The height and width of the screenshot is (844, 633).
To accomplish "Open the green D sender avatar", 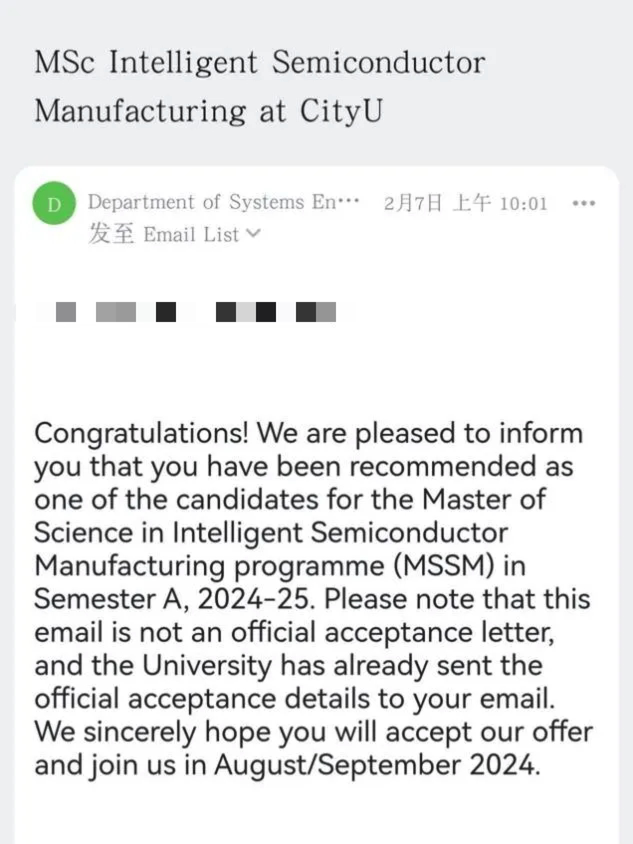I will [54, 203].
